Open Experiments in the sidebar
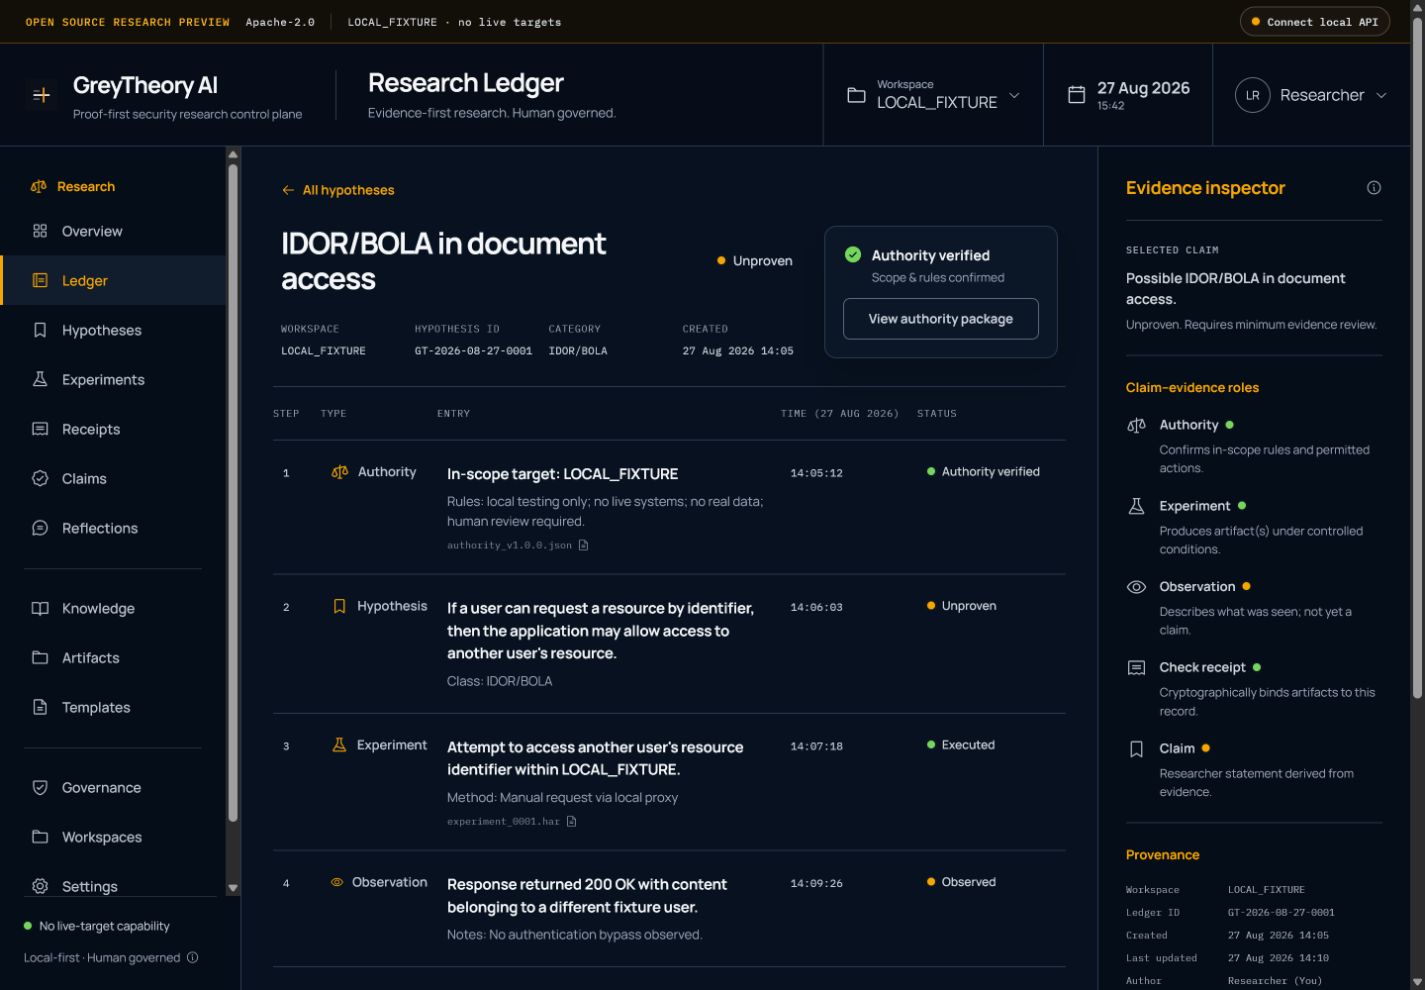 coord(113,379)
